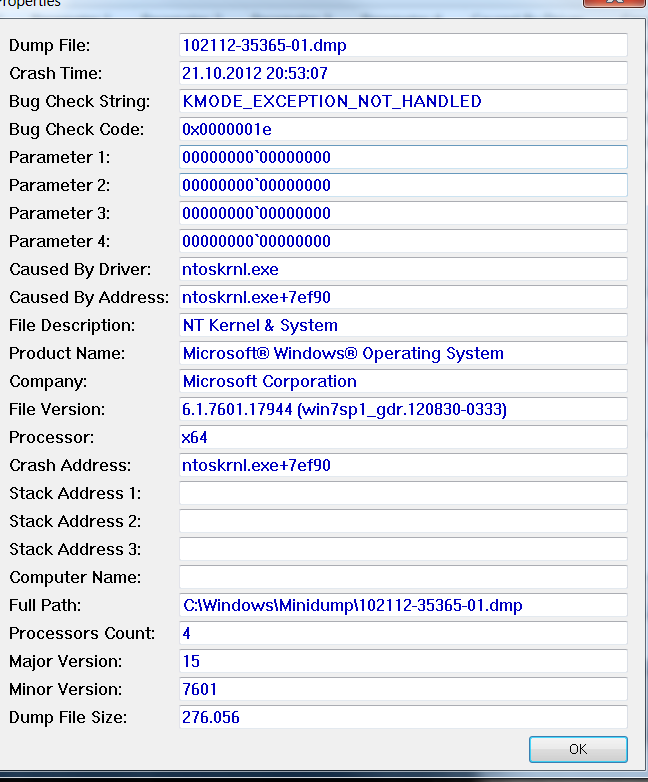Click the 'Dump File Size:' label
This screenshot has height=782, width=648.
tap(68, 717)
